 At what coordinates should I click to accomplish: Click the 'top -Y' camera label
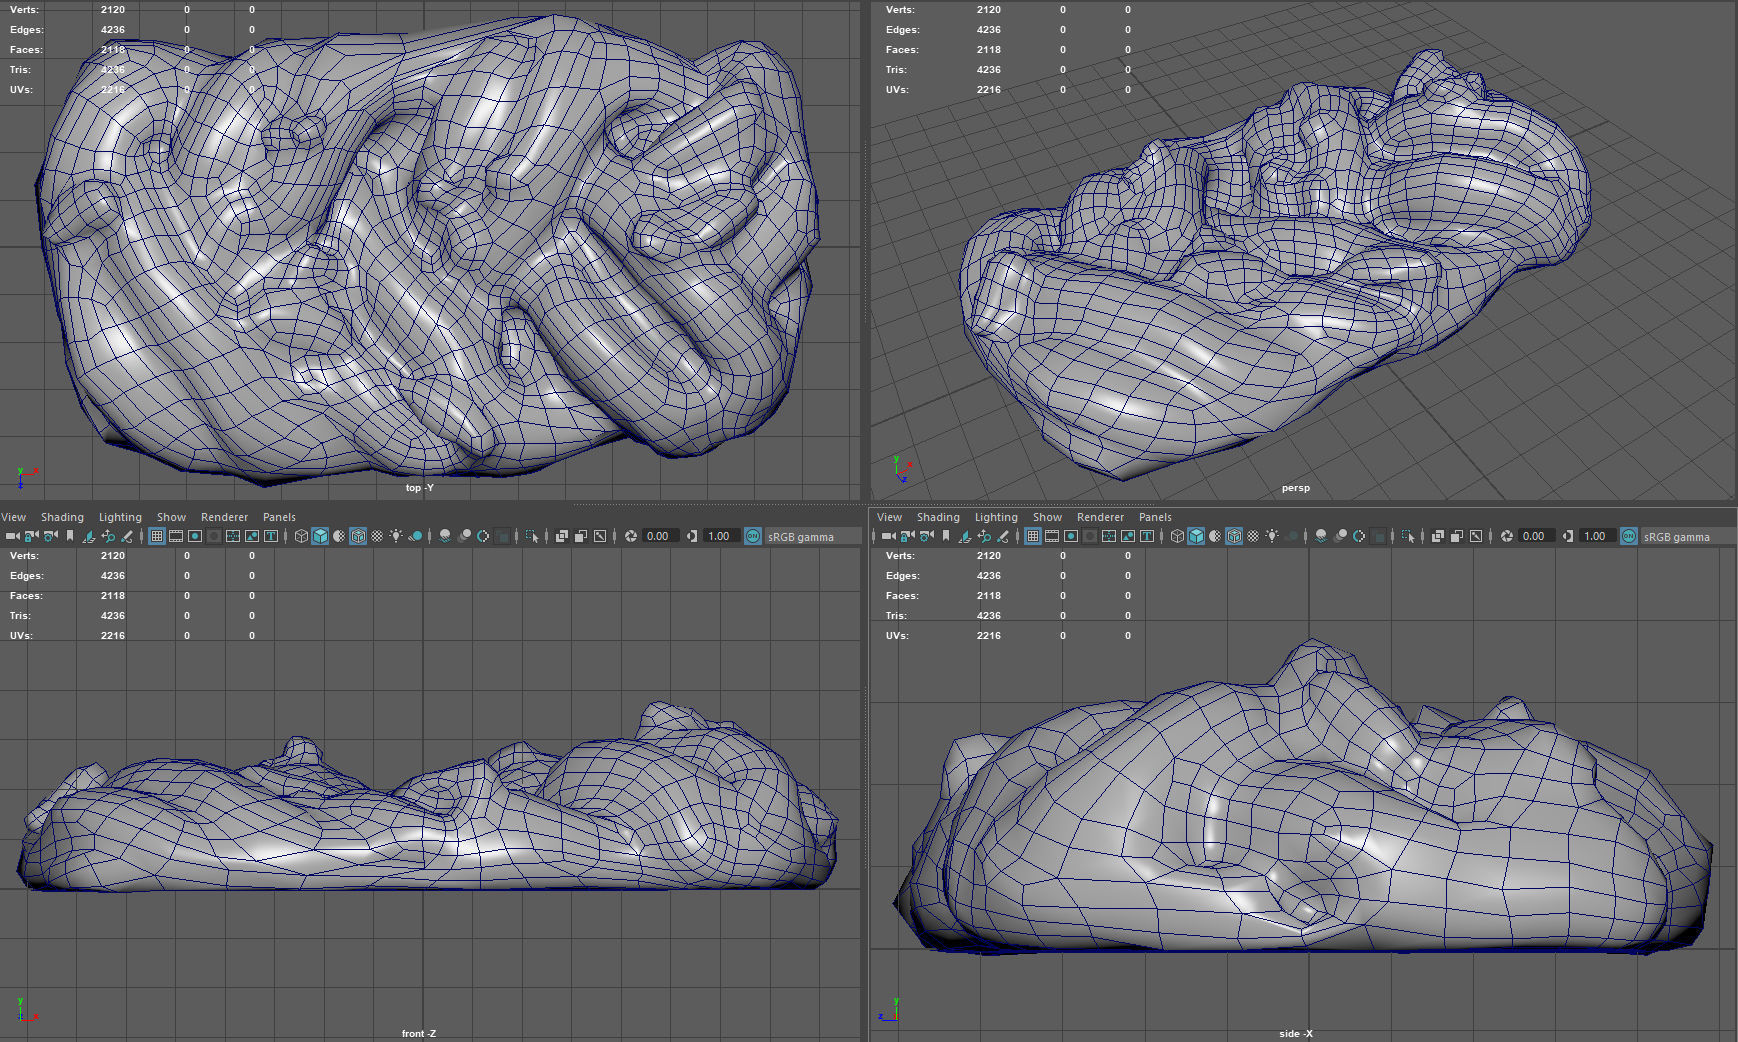coord(419,488)
